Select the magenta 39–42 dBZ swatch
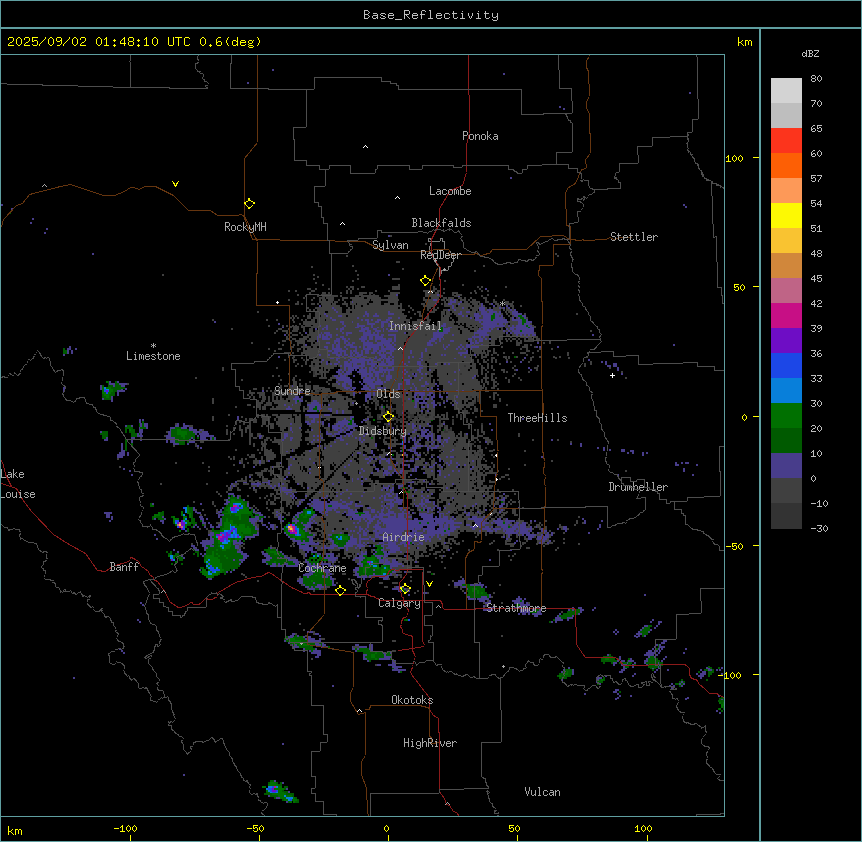Image resolution: width=862 pixels, height=842 pixels. point(786,315)
